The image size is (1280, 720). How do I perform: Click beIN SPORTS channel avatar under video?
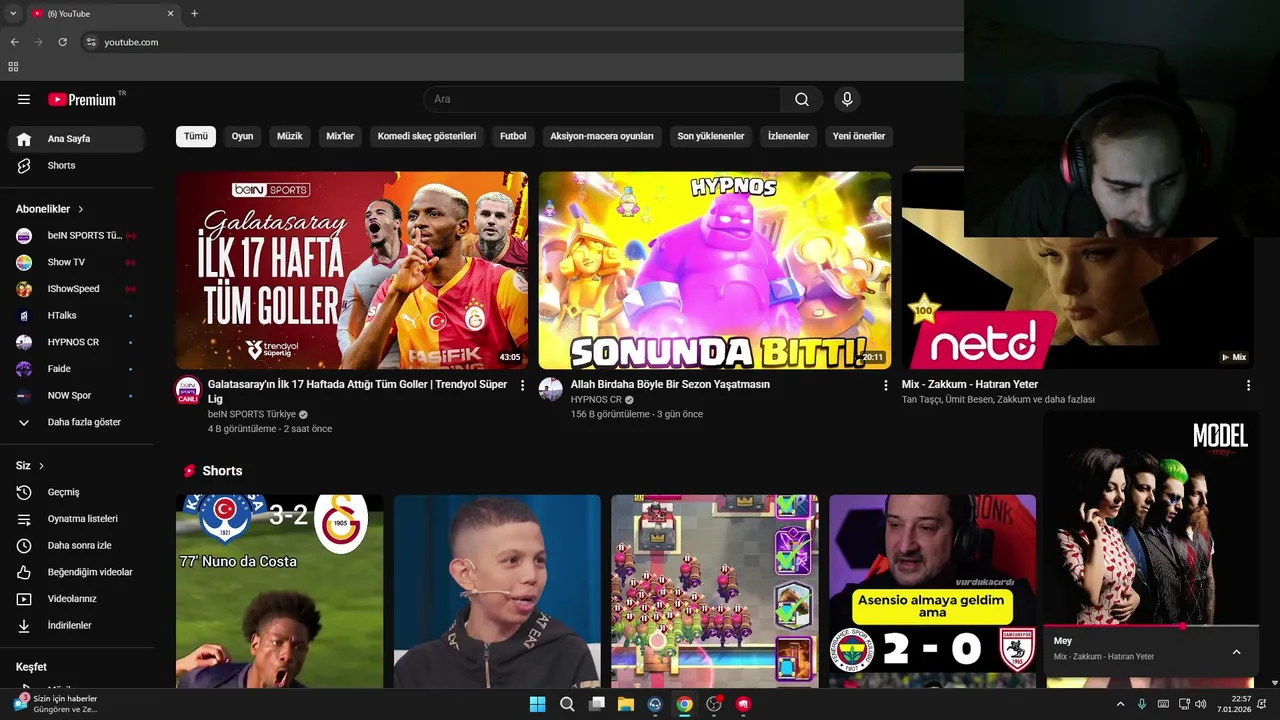pyautogui.click(x=188, y=390)
